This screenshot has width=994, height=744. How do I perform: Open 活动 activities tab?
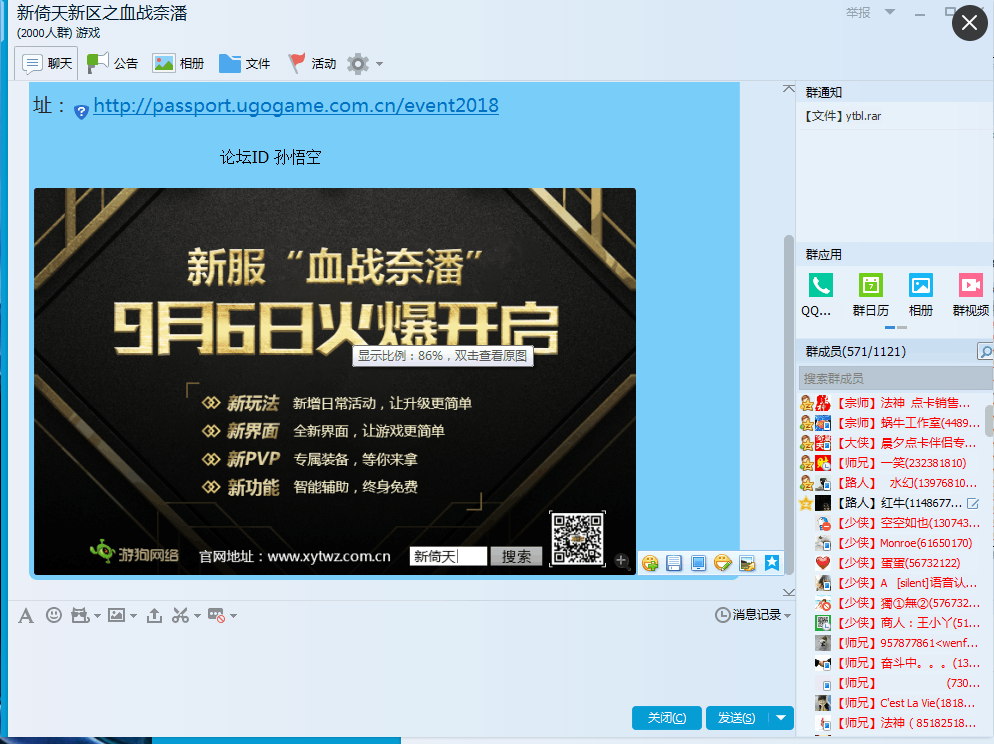click(311, 63)
